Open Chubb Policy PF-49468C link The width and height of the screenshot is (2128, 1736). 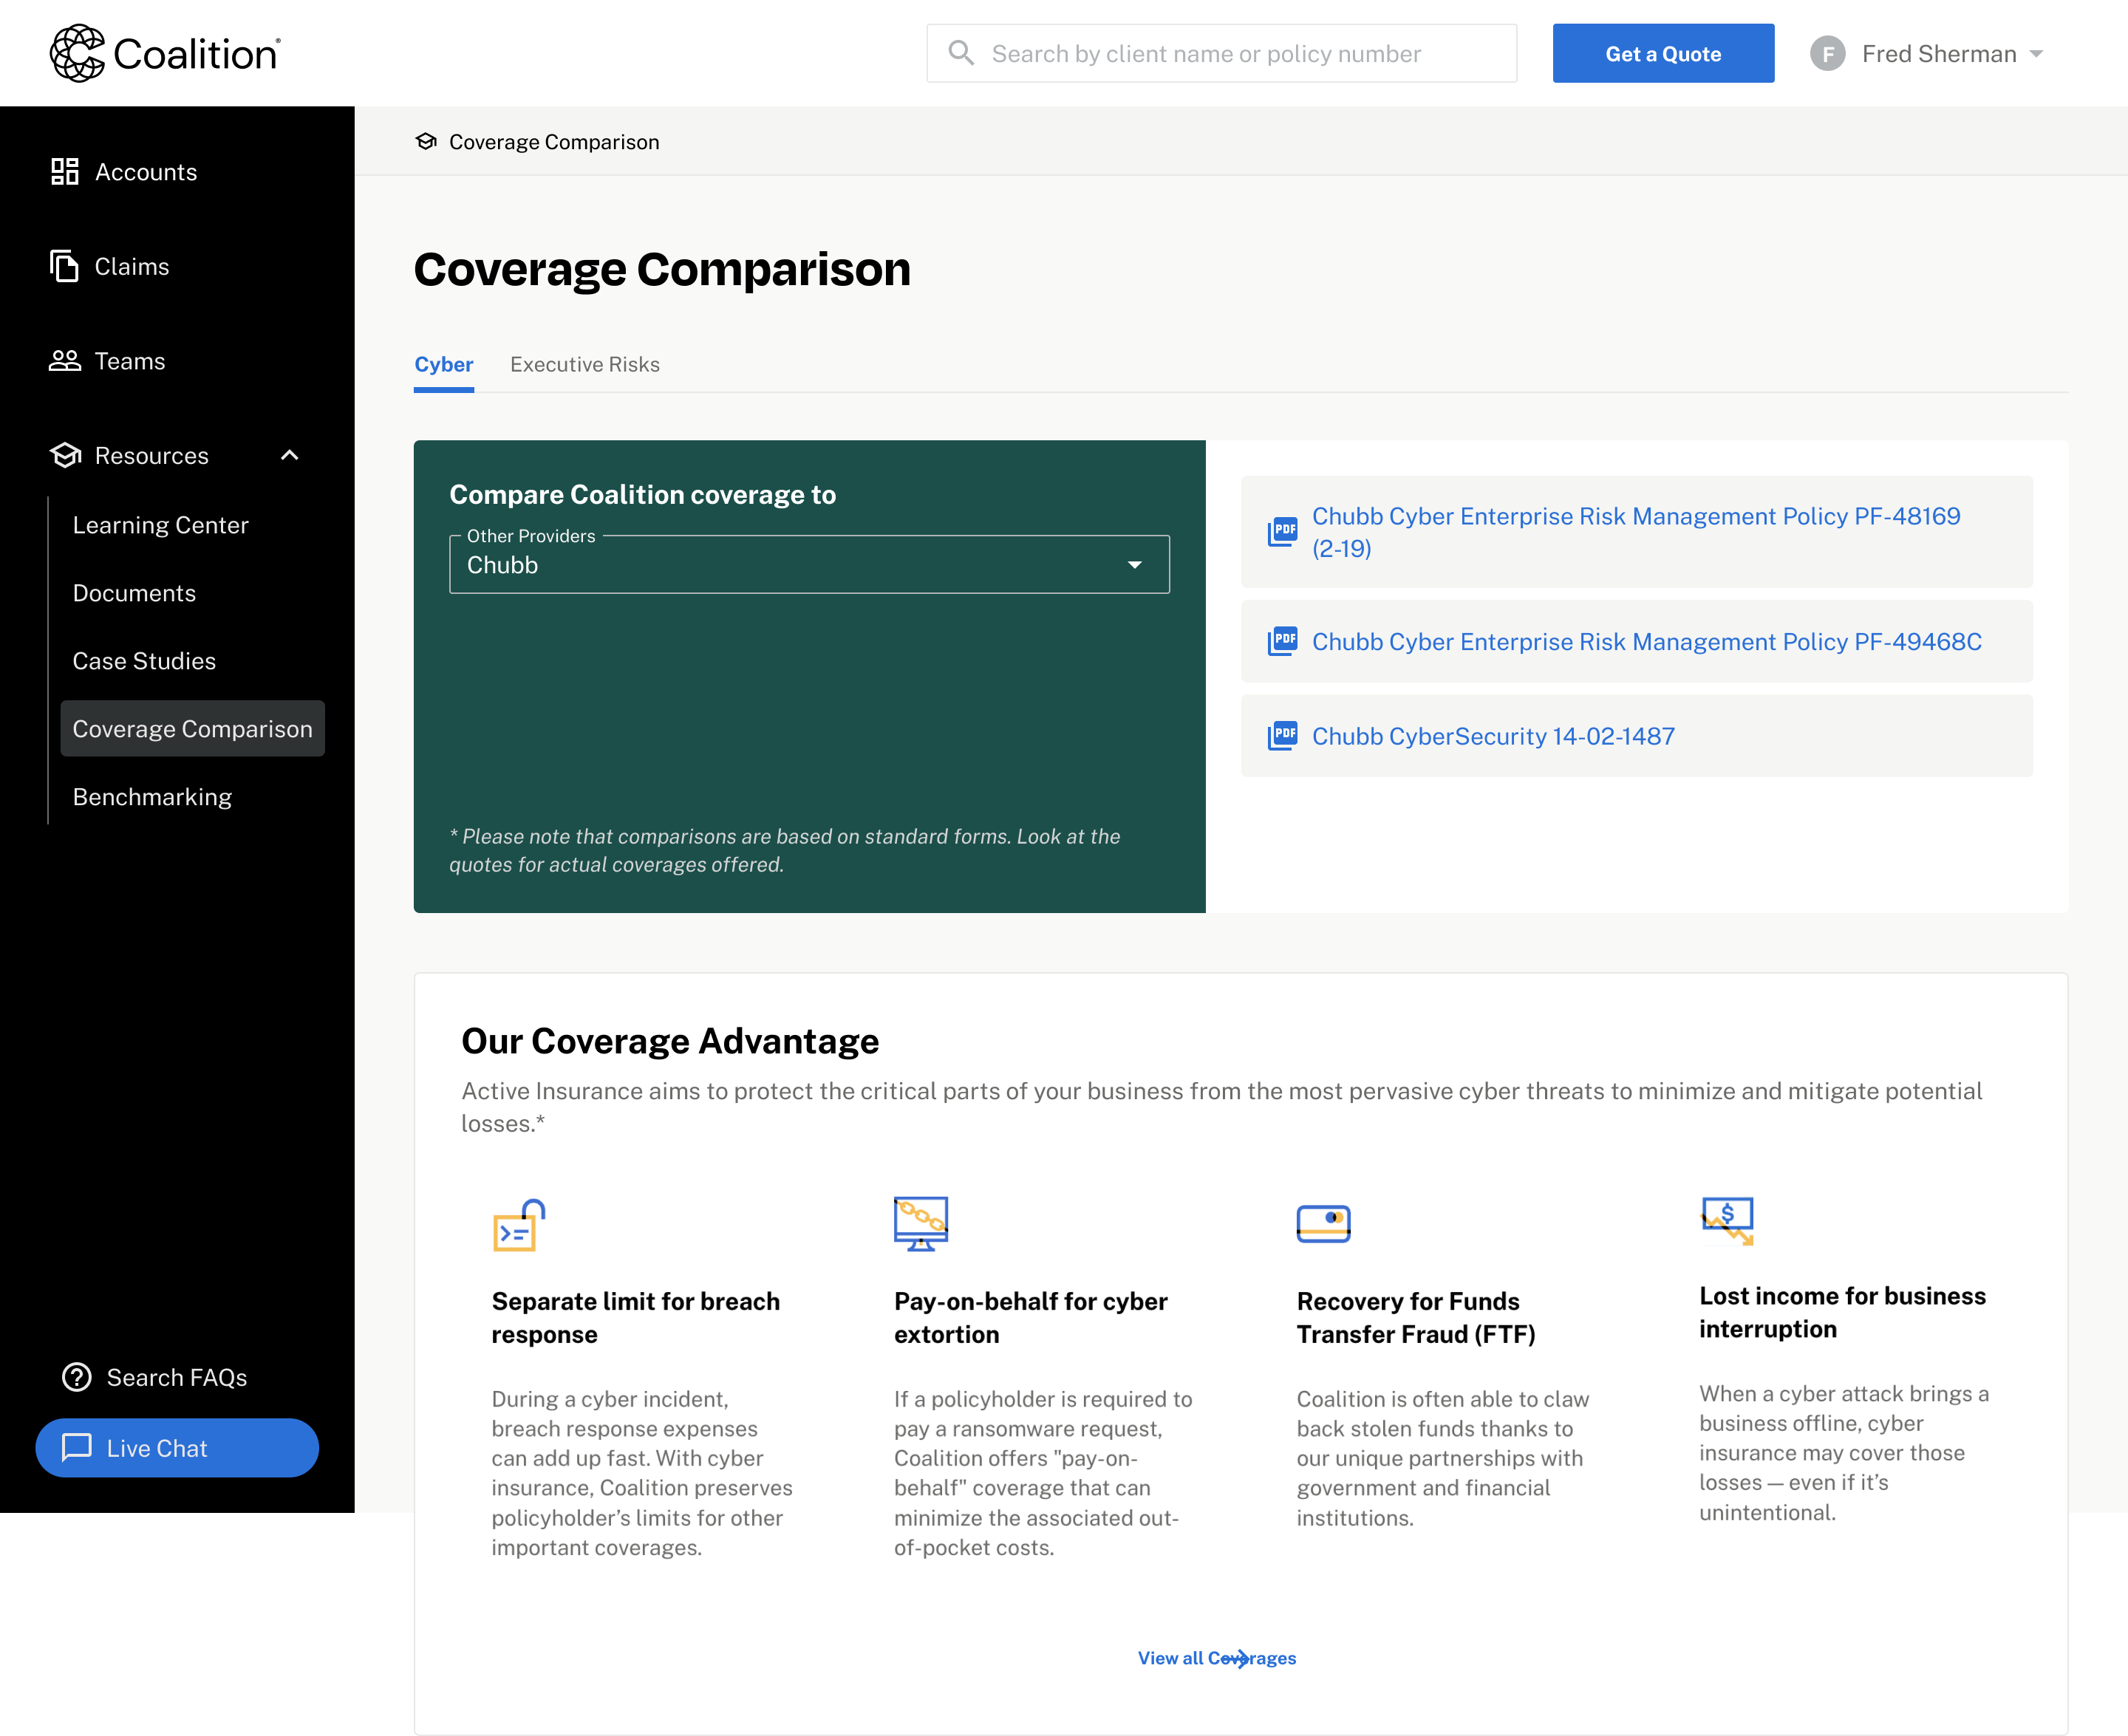tap(1646, 641)
